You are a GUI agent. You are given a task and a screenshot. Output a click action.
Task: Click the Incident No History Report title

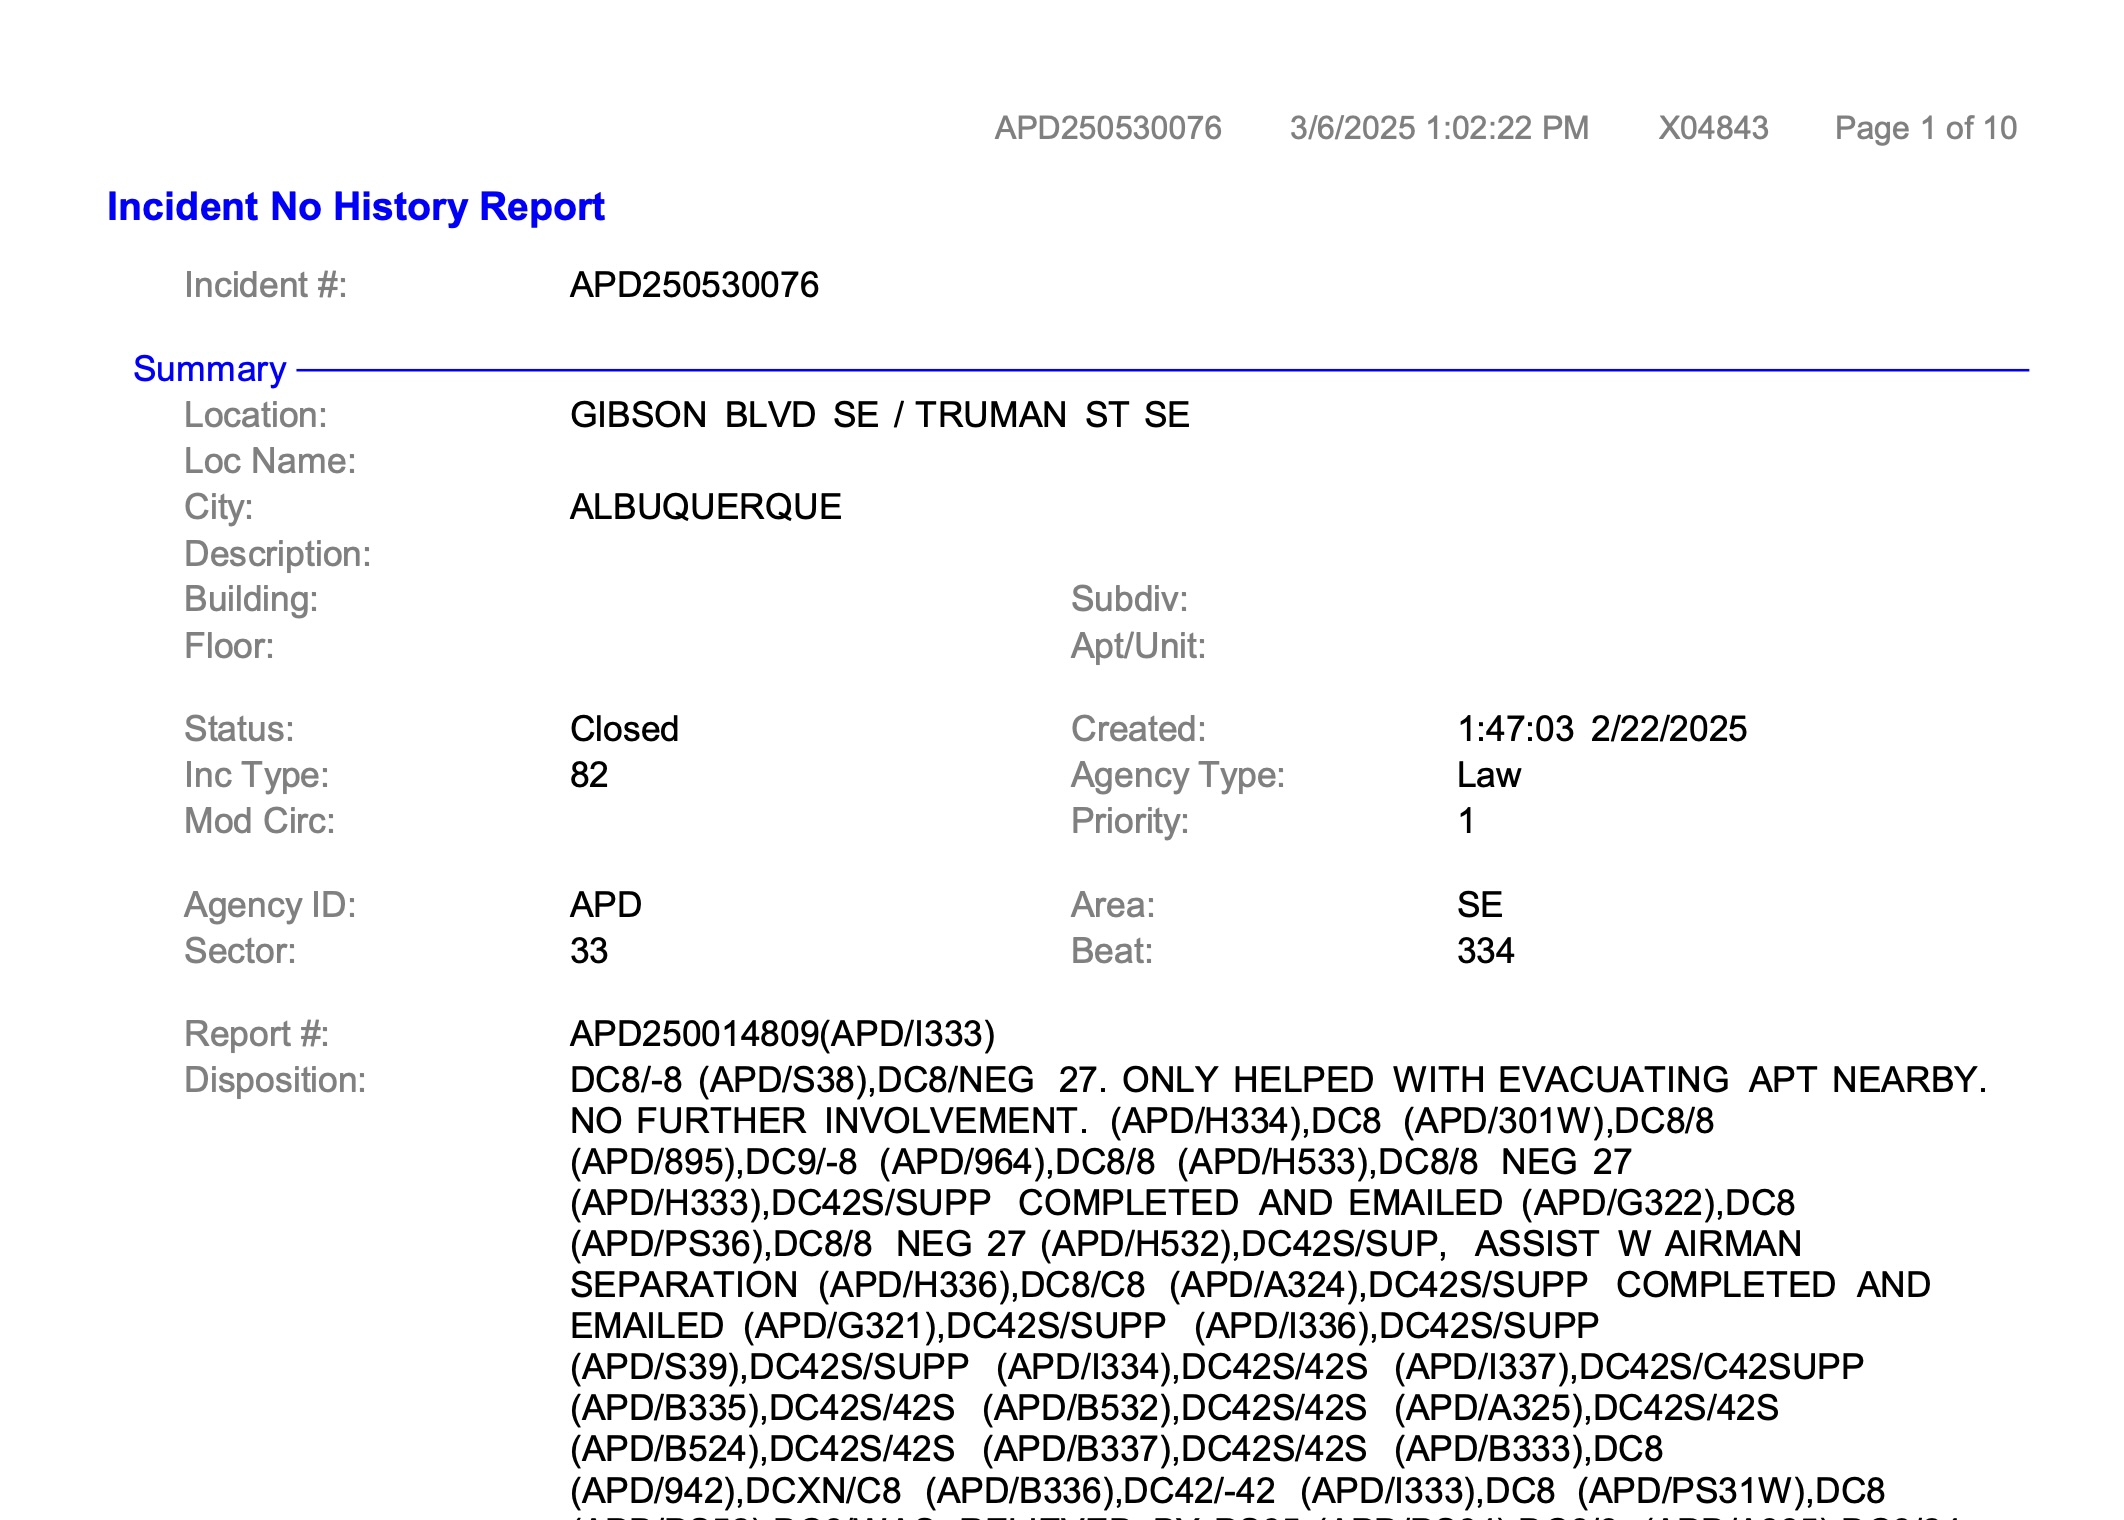355,207
